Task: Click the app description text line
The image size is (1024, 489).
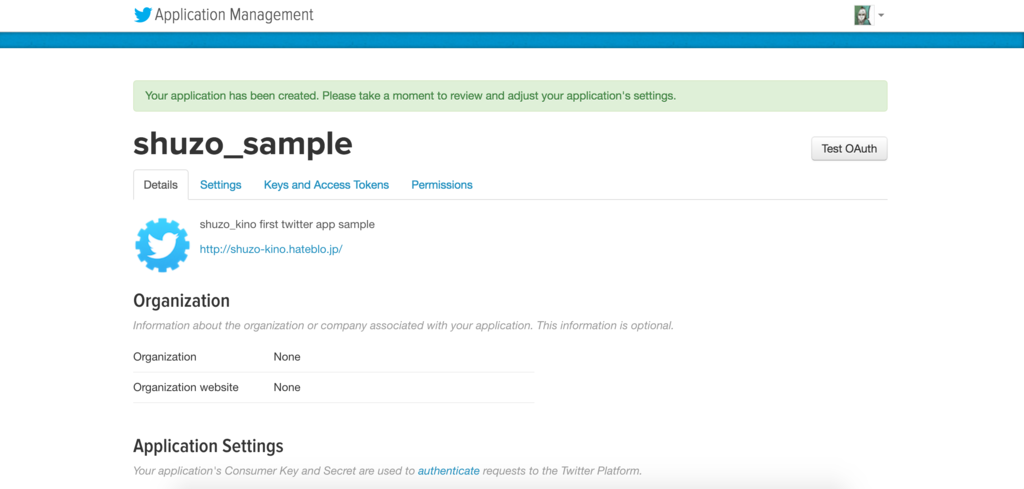Action: point(287,225)
